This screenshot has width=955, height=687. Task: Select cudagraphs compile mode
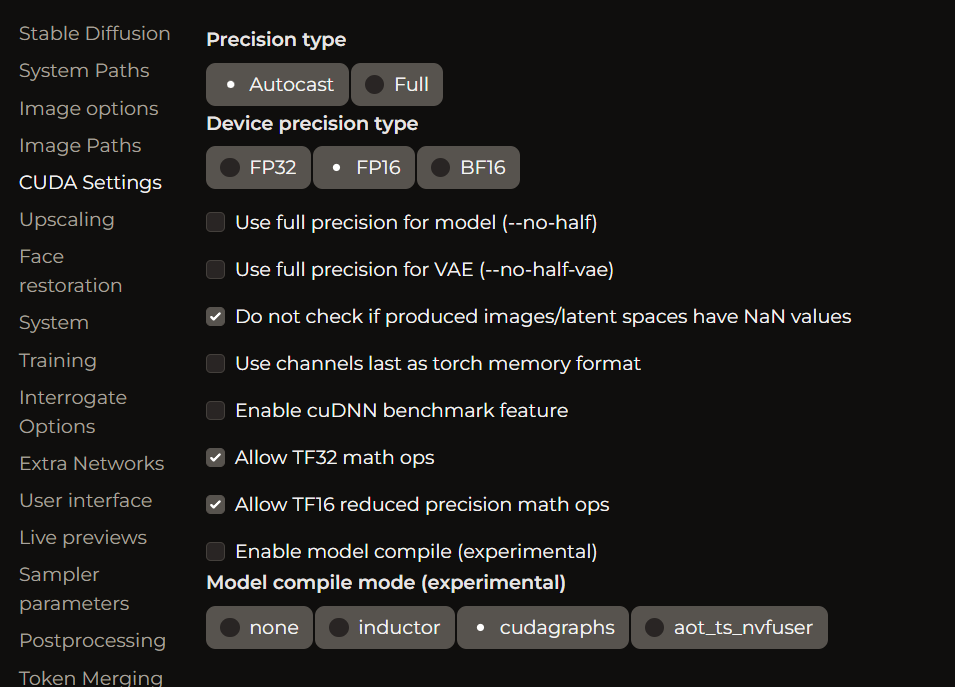(542, 627)
